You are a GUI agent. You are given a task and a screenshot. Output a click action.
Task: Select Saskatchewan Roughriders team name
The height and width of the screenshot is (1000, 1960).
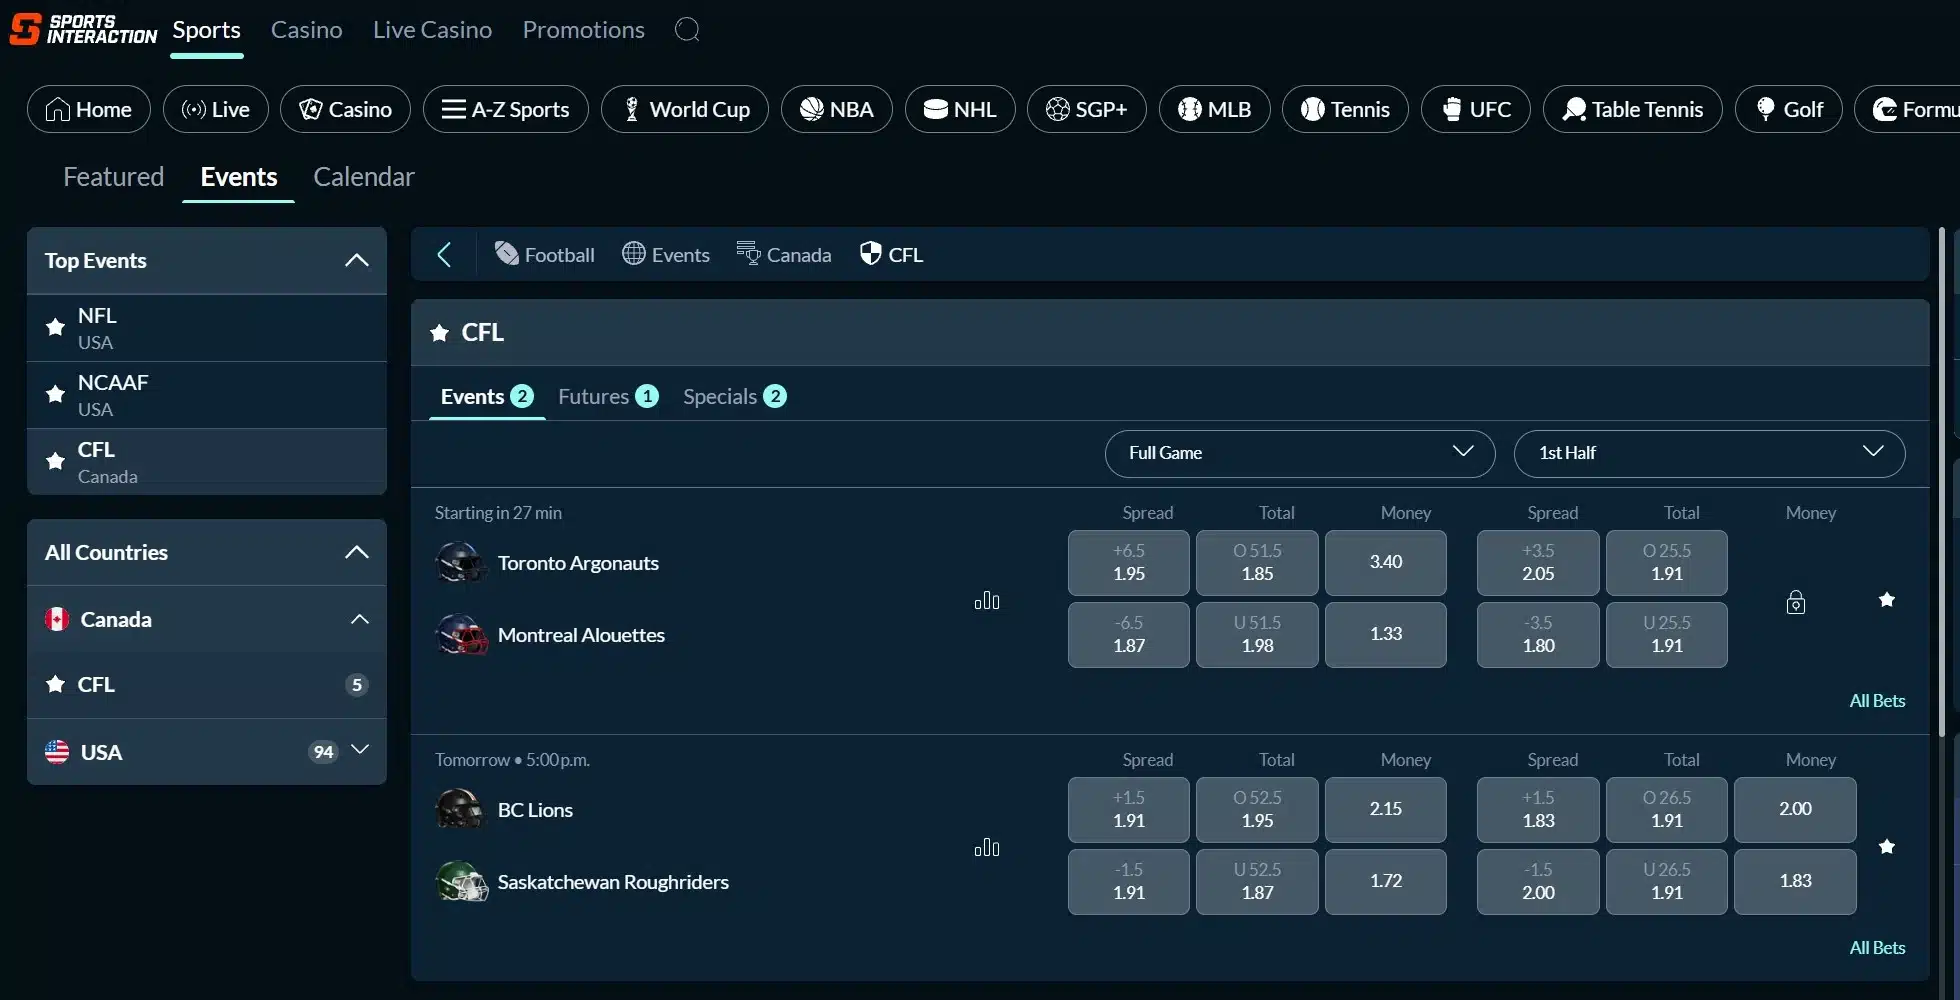[x=613, y=882]
